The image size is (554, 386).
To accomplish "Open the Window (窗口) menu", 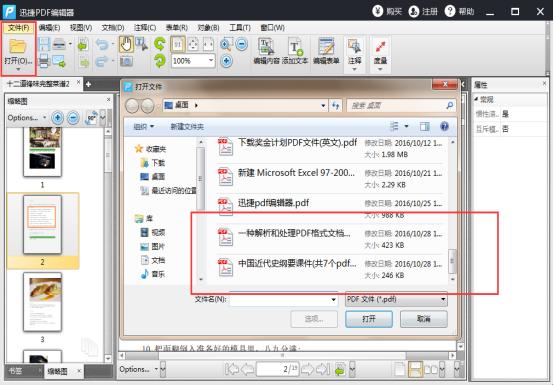I will [272, 28].
